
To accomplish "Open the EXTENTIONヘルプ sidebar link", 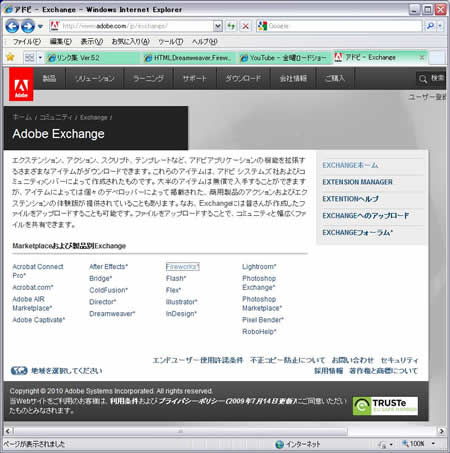I will 350,199.
